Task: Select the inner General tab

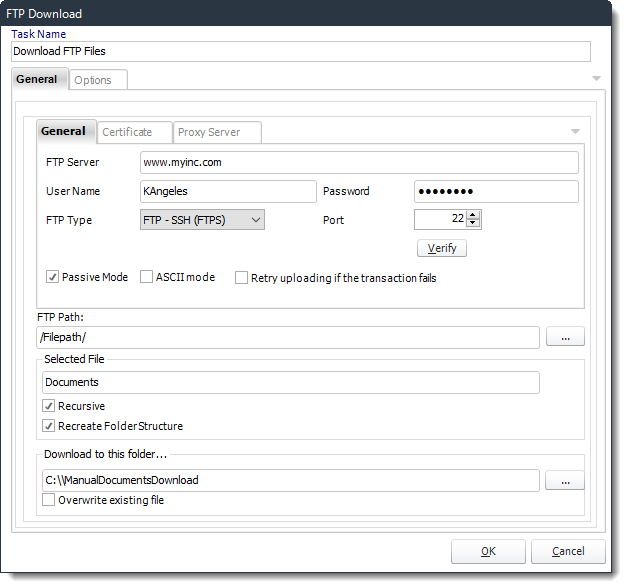Action: [x=66, y=131]
